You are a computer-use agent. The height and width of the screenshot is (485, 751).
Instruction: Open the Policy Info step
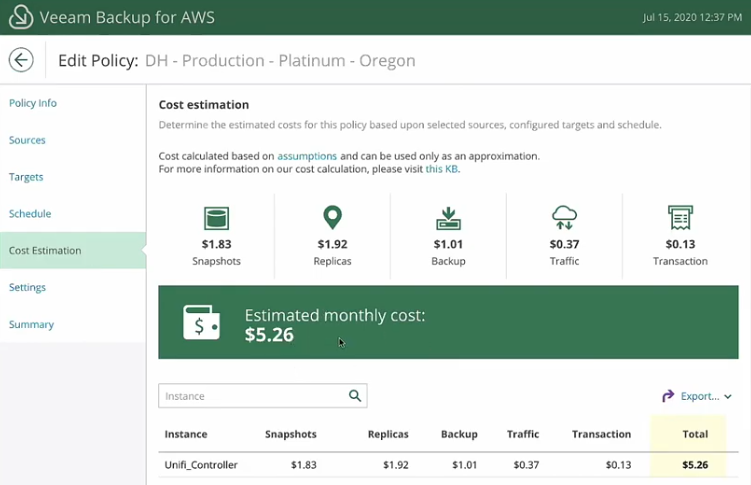tap(33, 103)
